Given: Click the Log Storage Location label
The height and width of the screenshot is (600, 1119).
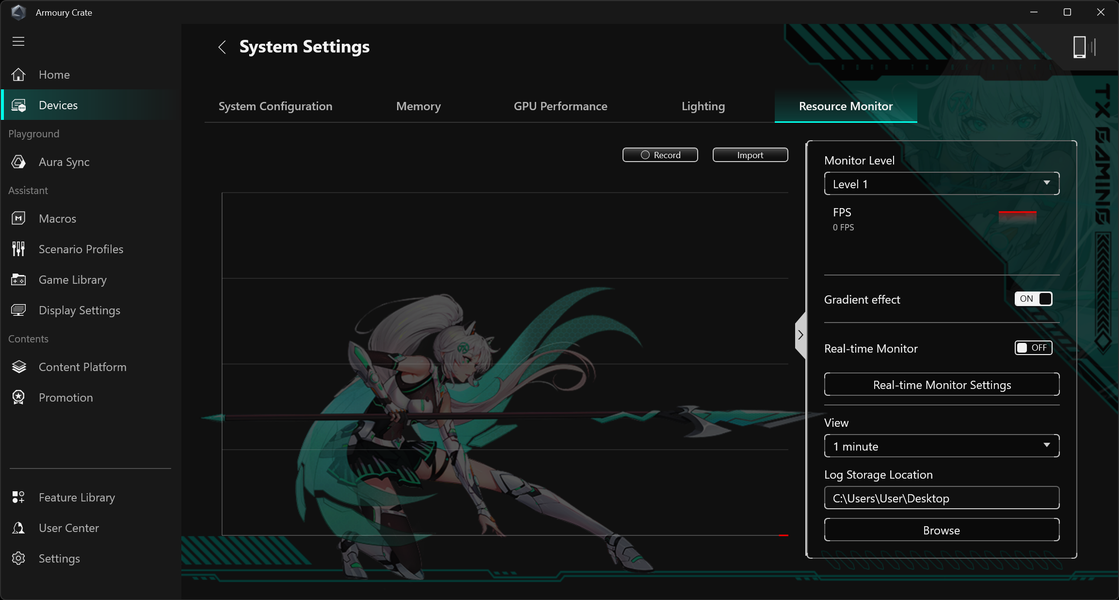Looking at the screenshot, I should click(879, 474).
